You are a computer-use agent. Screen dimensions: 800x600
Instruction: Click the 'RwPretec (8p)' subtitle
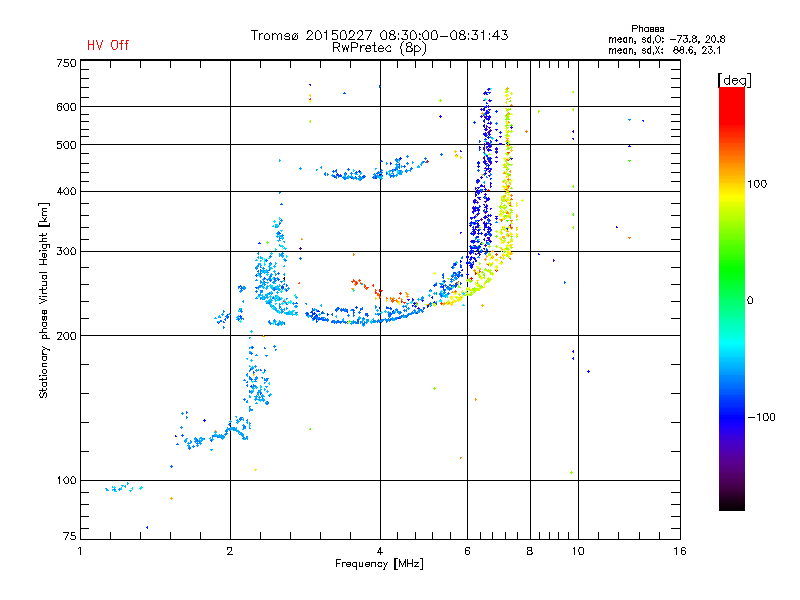pyautogui.click(x=379, y=48)
